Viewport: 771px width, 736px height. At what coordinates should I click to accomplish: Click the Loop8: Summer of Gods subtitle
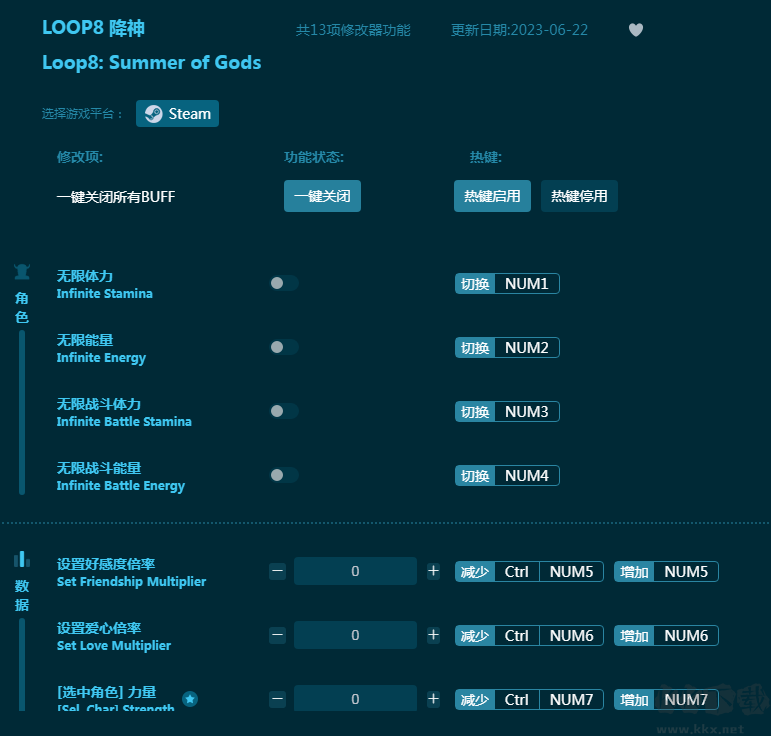[x=151, y=62]
